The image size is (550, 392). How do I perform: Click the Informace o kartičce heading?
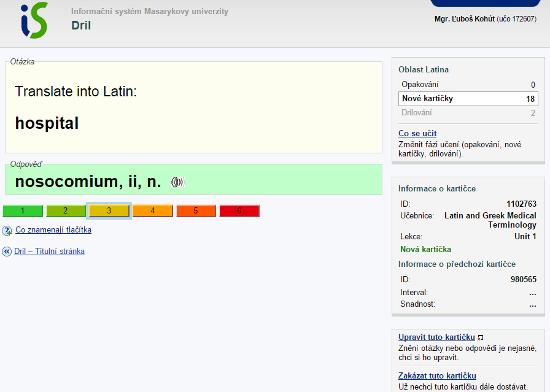437,189
